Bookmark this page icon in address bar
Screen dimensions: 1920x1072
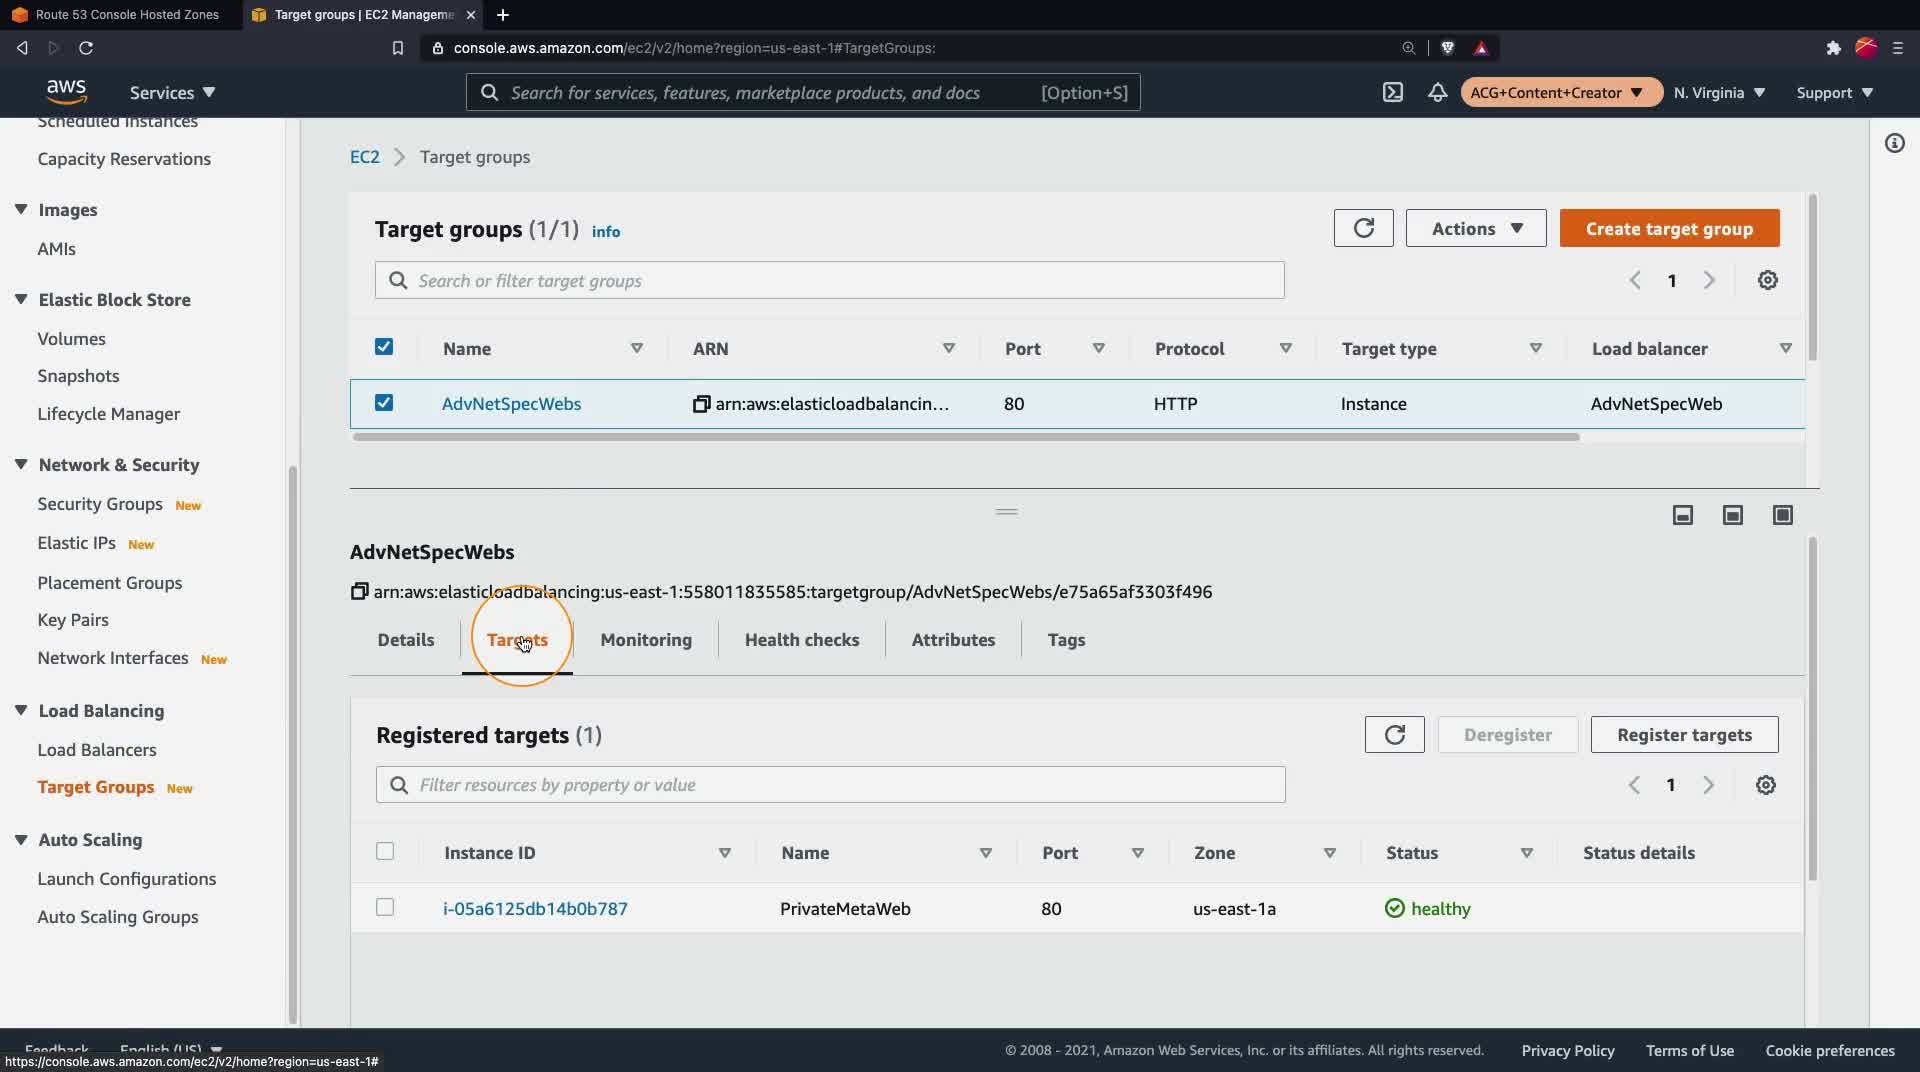pyautogui.click(x=397, y=48)
